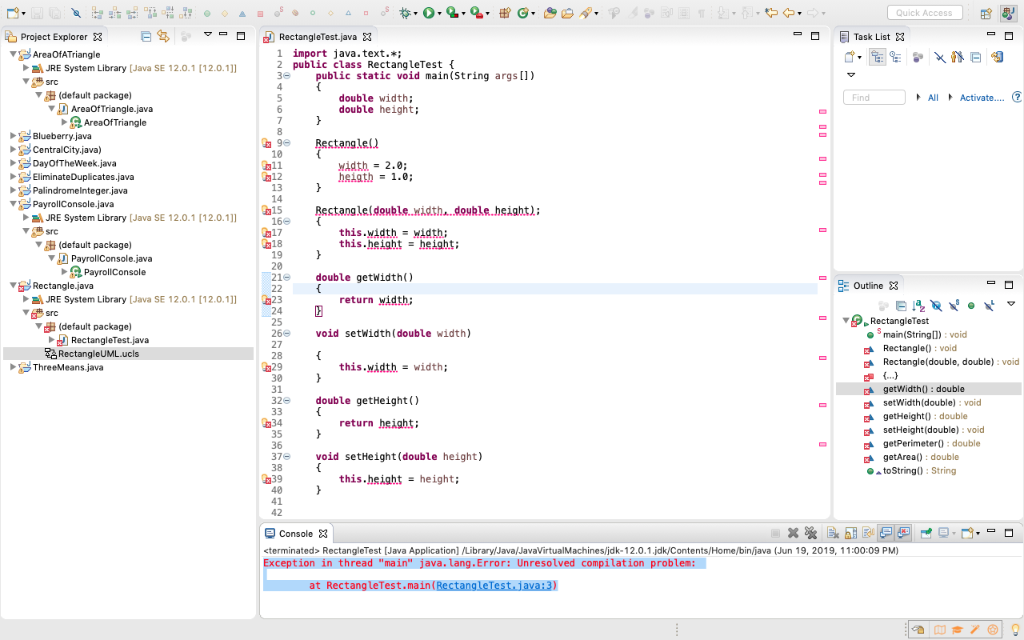This screenshot has height=640, width=1024.
Task: Click Remove All Terminated Launches in Console
Action: (810, 534)
